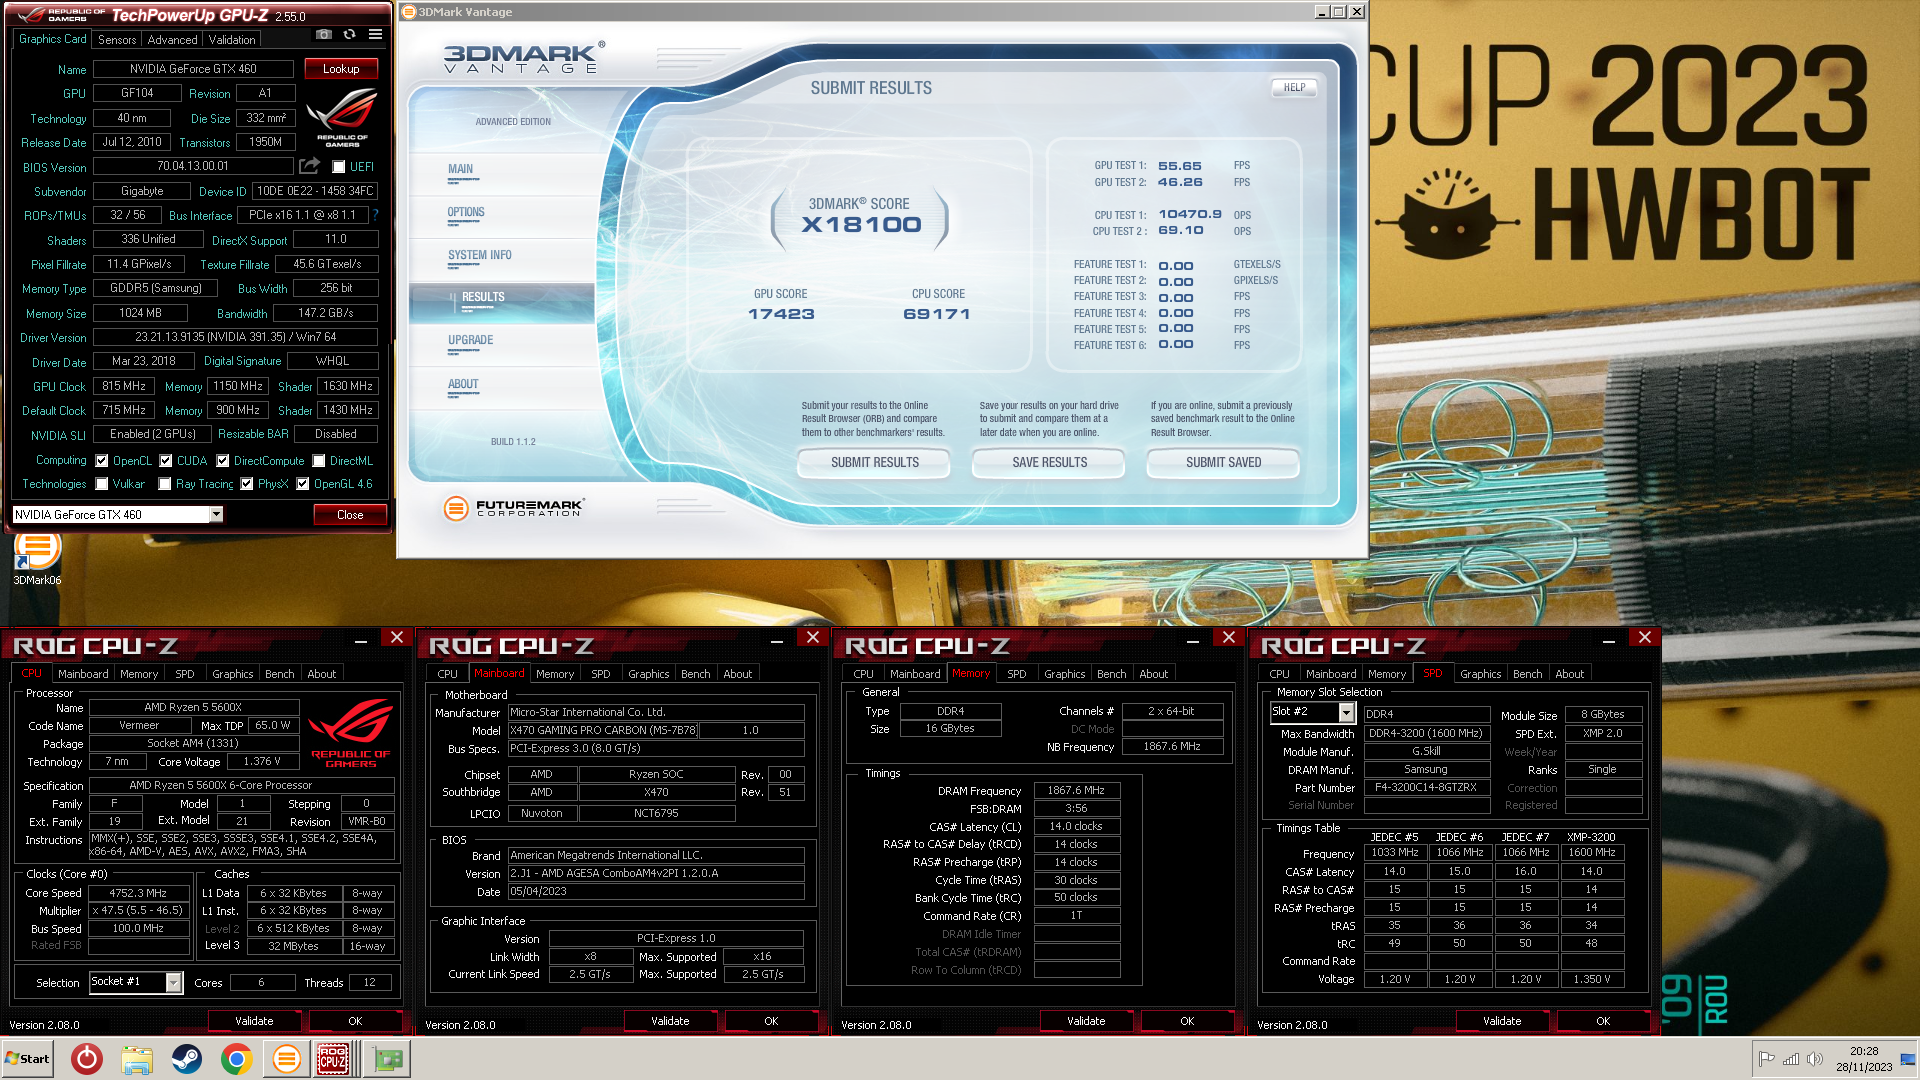Click 3DMark score X18100
This screenshot has width=1920, height=1080.
pos(861,225)
